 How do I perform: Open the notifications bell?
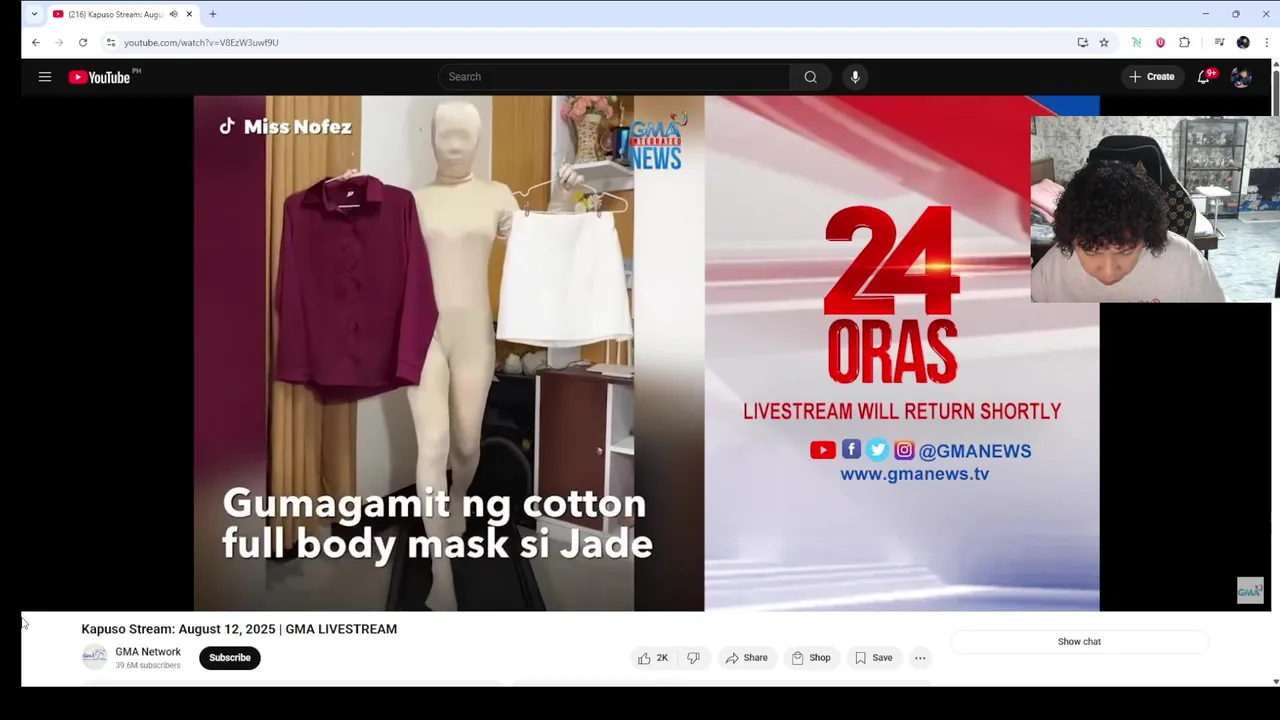click(x=1204, y=77)
